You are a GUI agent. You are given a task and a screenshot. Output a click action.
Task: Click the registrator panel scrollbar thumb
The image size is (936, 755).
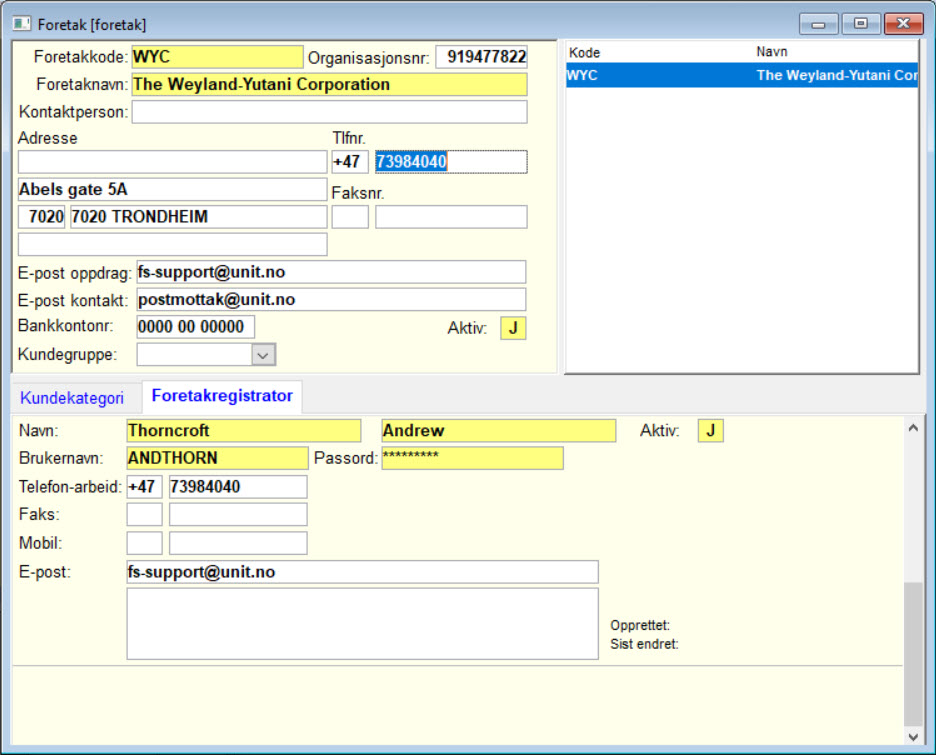(913, 654)
